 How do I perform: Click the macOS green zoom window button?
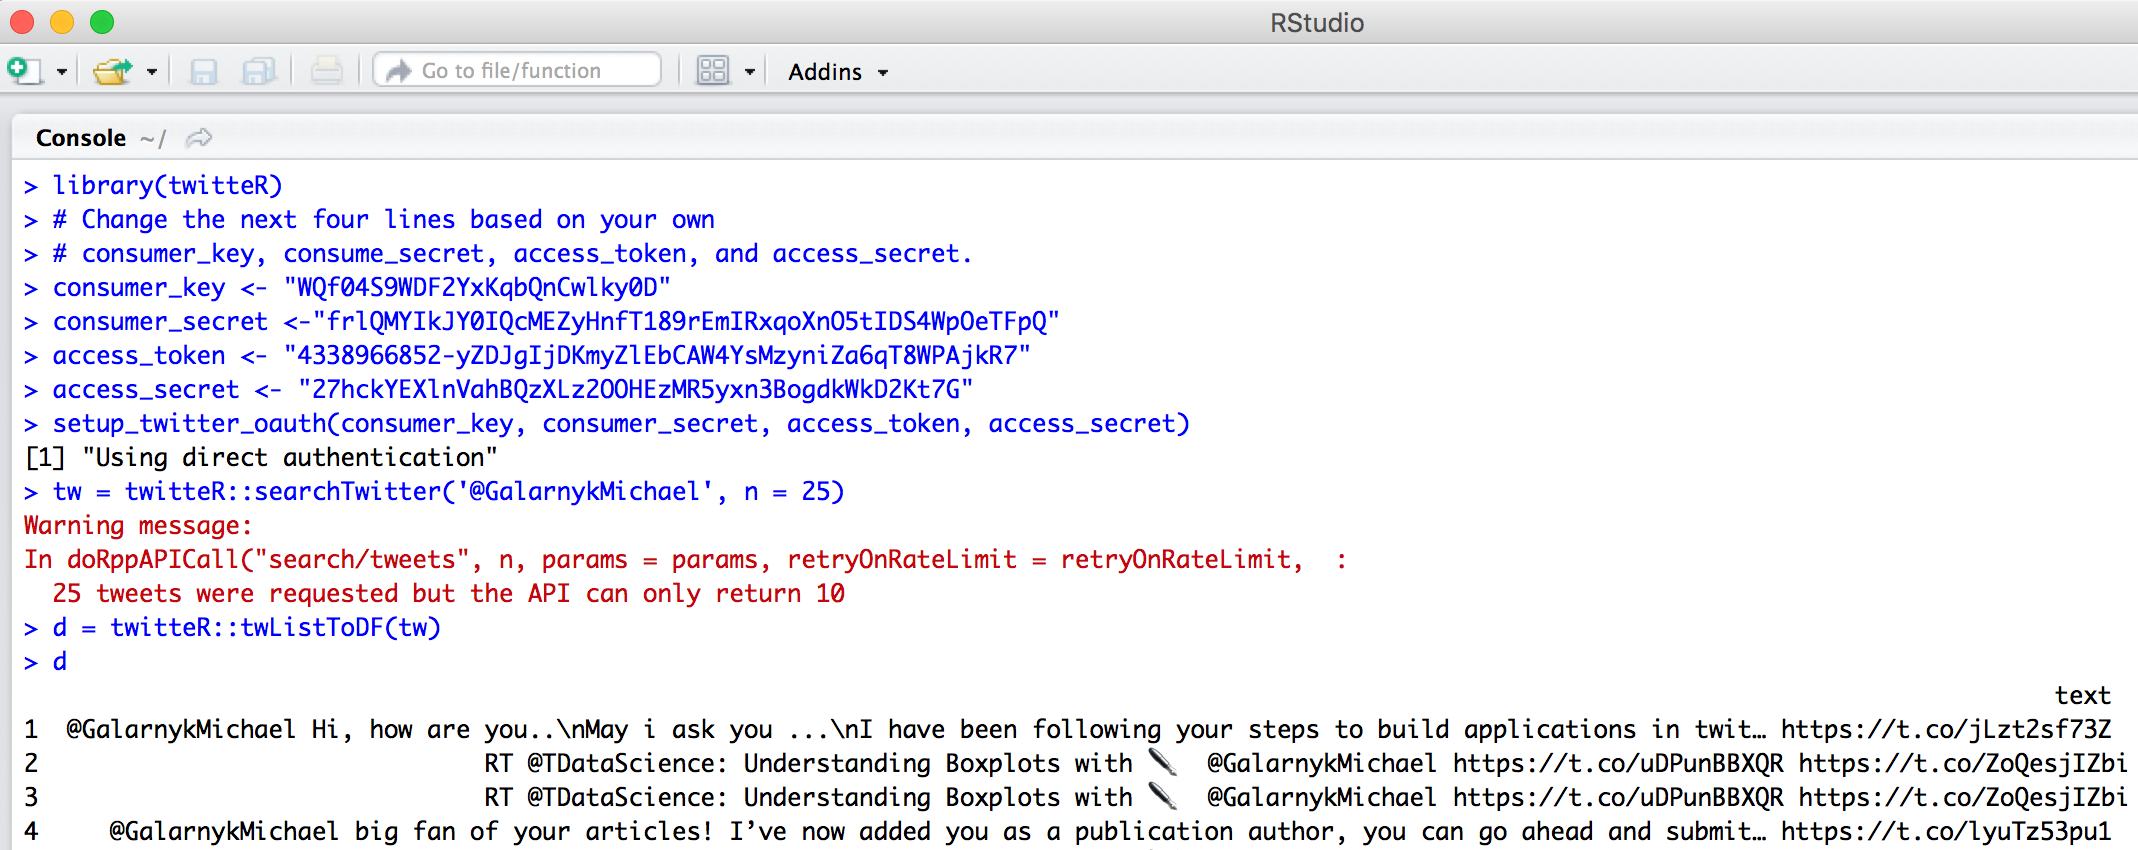102,22
